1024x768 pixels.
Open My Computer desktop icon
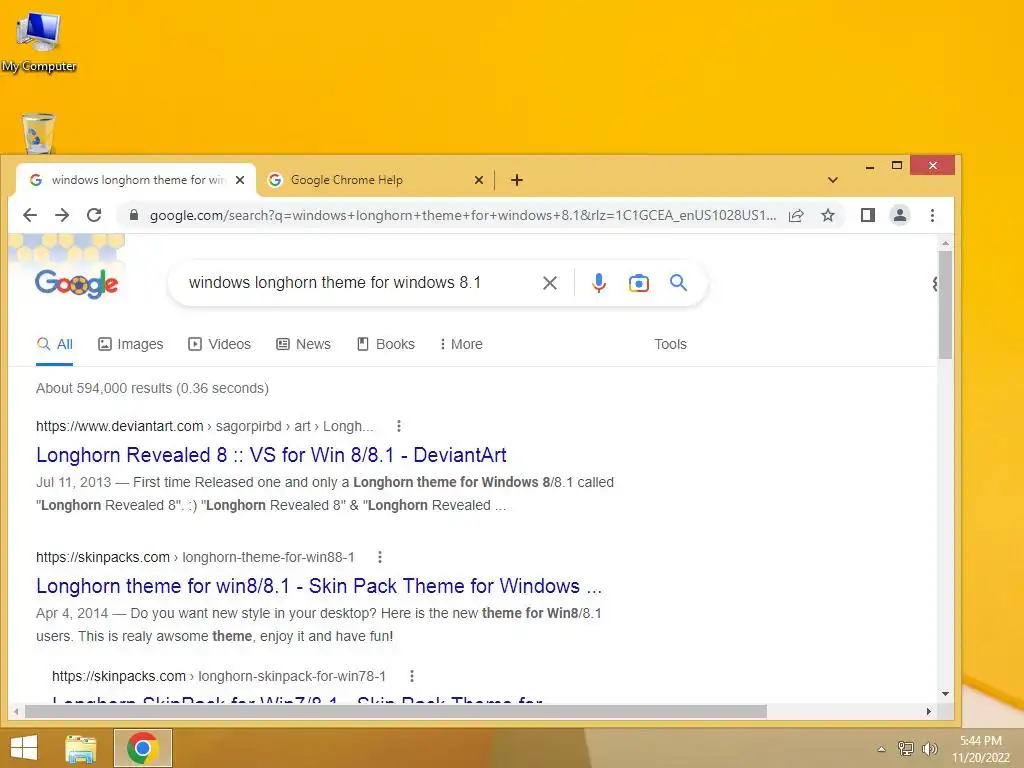[39, 41]
